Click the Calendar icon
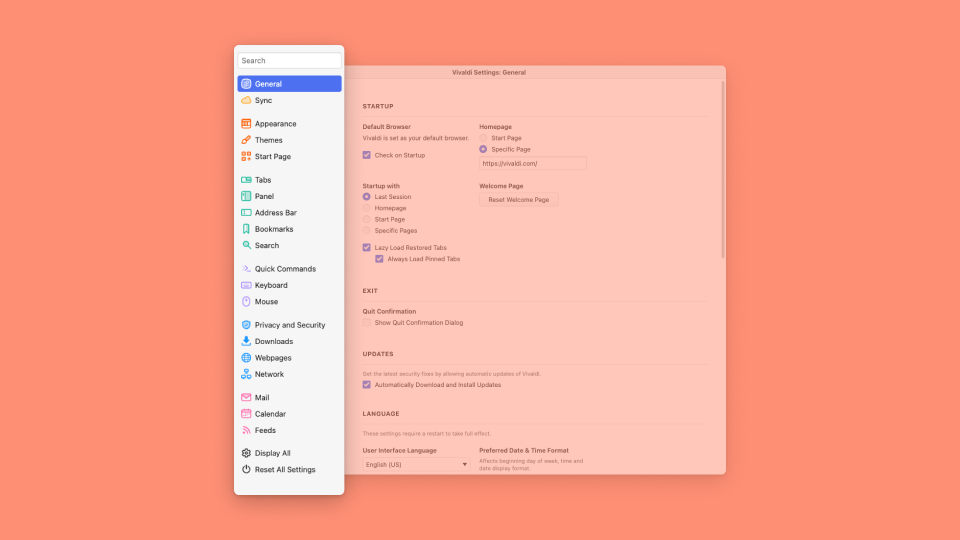The height and width of the screenshot is (540, 960). pos(246,414)
